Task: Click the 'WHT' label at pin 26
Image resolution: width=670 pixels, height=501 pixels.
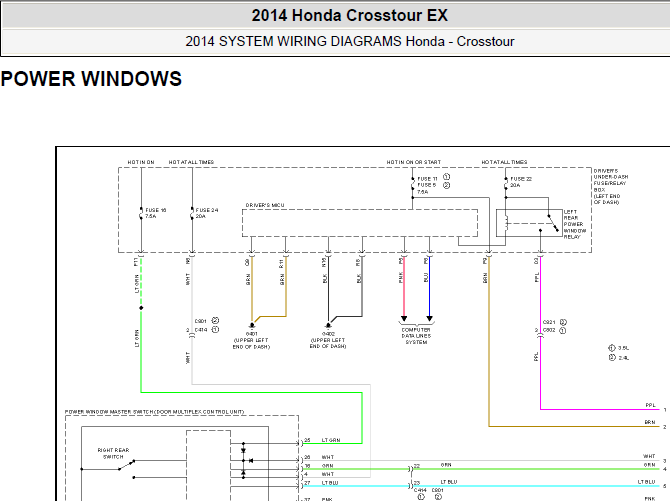Action: (x=328, y=457)
